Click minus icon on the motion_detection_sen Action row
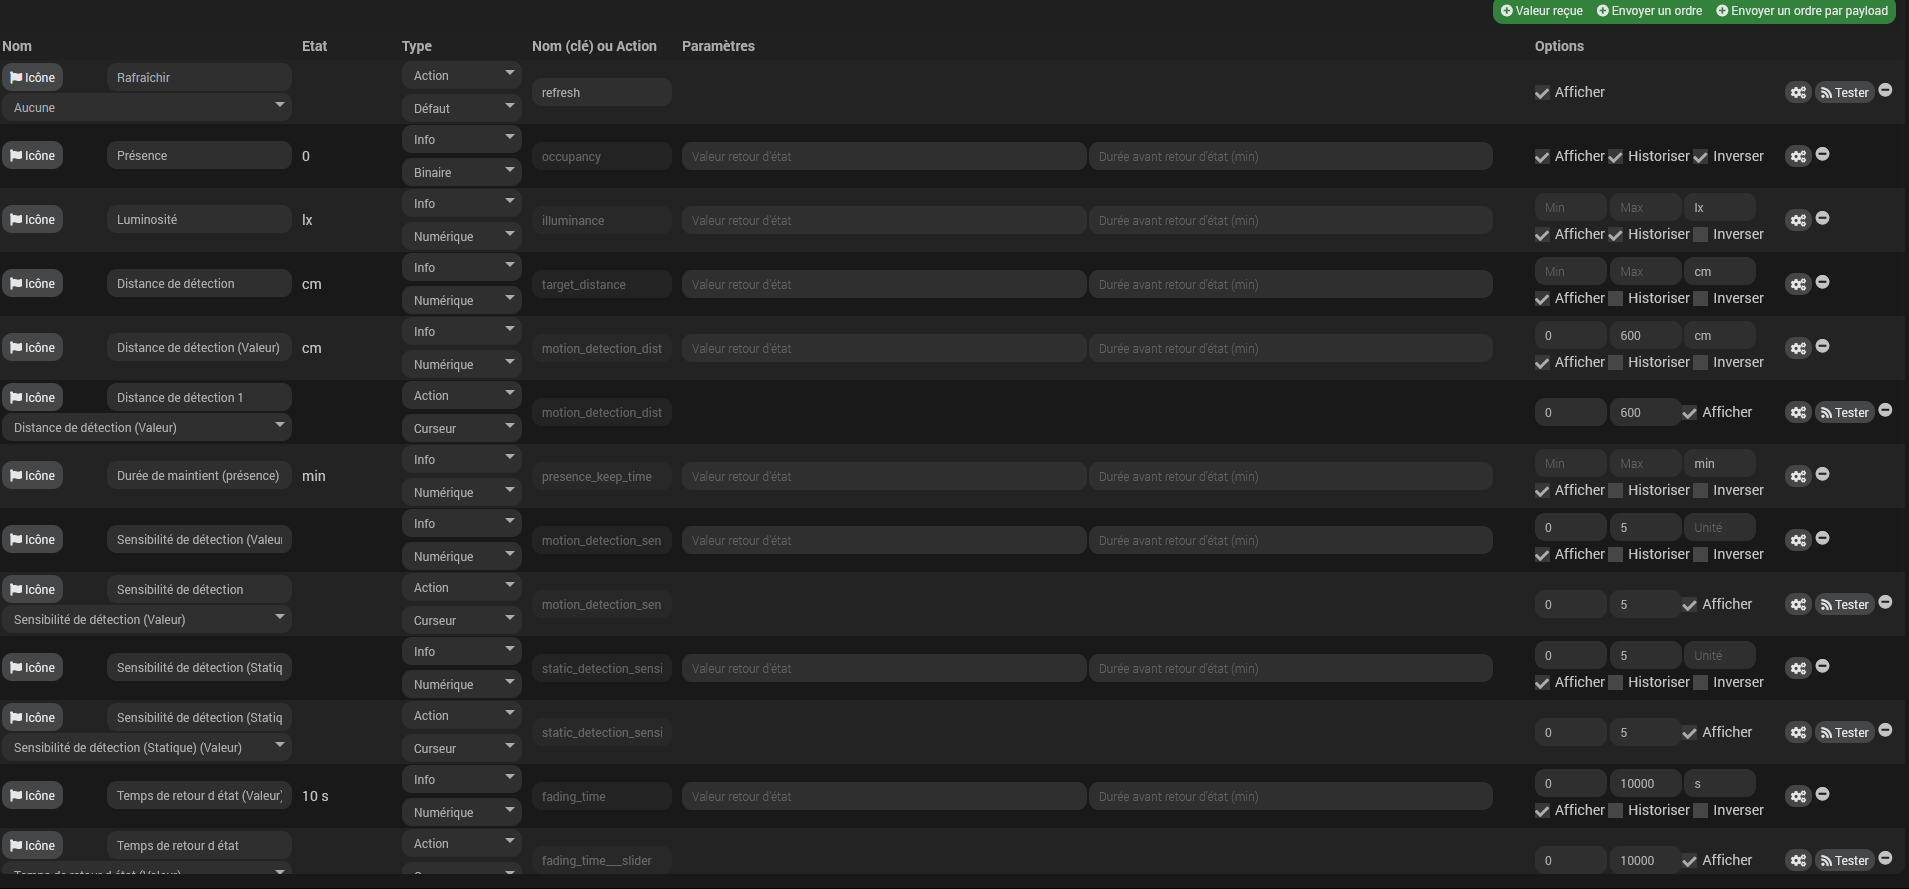1909x889 pixels. coord(1885,602)
